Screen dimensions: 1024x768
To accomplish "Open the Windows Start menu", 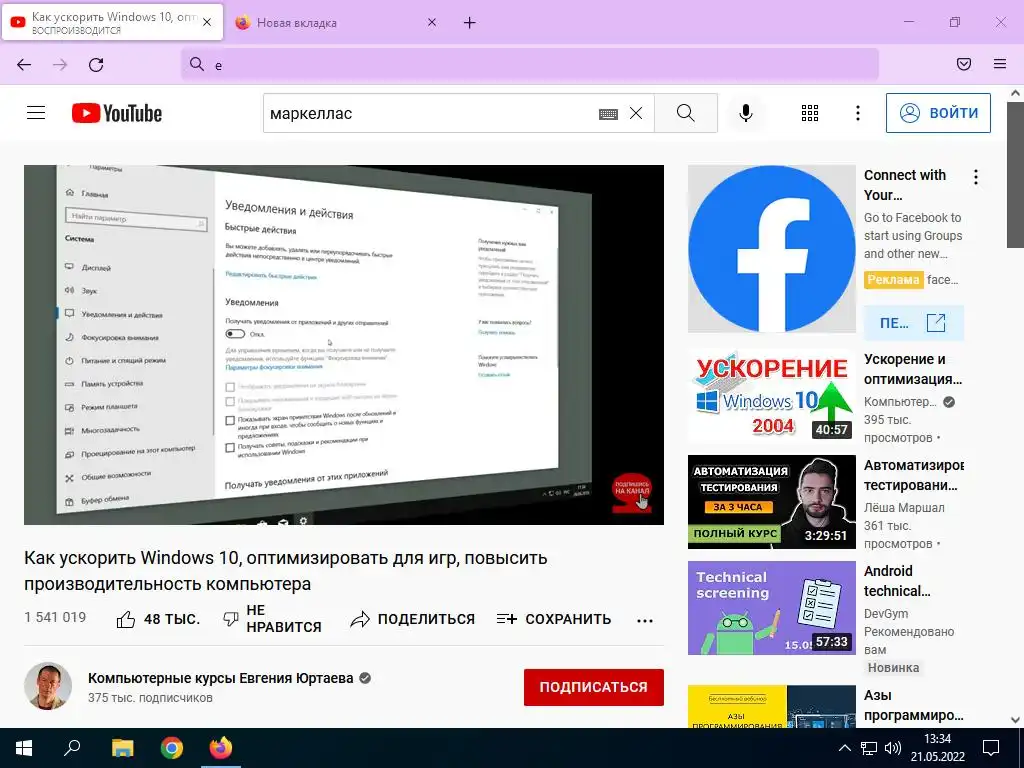I will (24, 748).
